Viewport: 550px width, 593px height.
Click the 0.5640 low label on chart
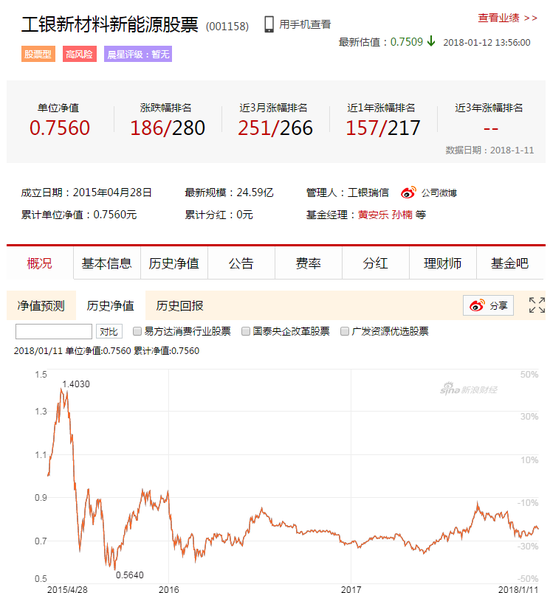click(x=130, y=575)
